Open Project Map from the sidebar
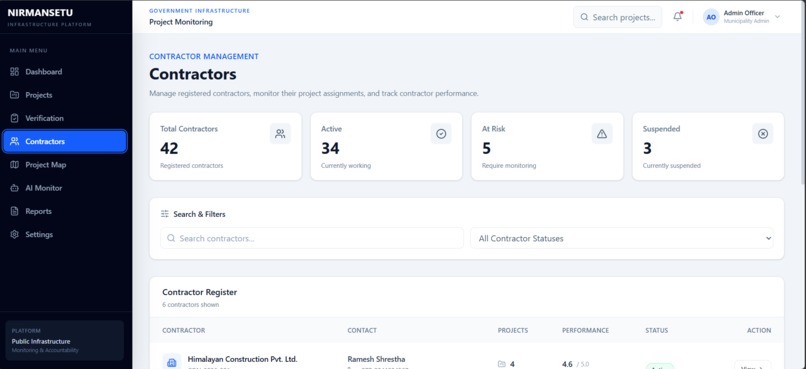The image size is (806, 369). 65,165
